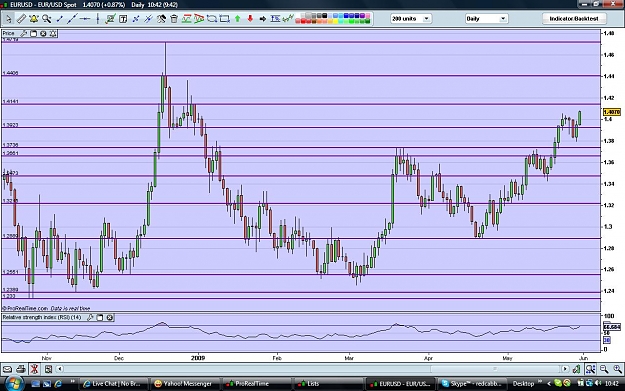Switch to Yahoo! Messenger taskbar window

(184, 384)
